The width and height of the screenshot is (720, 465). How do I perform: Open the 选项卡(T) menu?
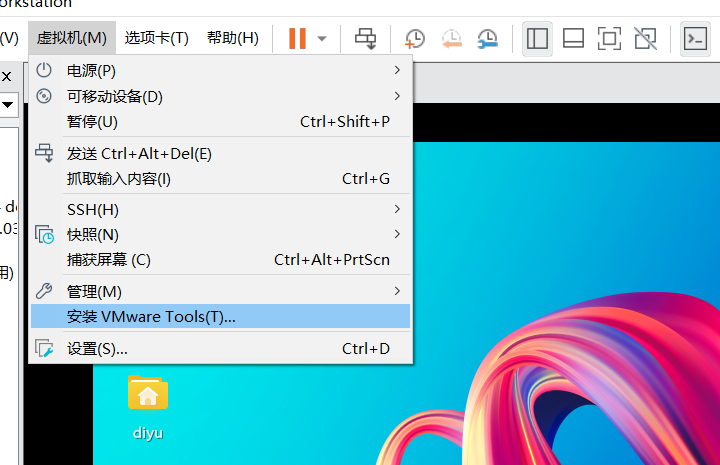[x=156, y=38]
